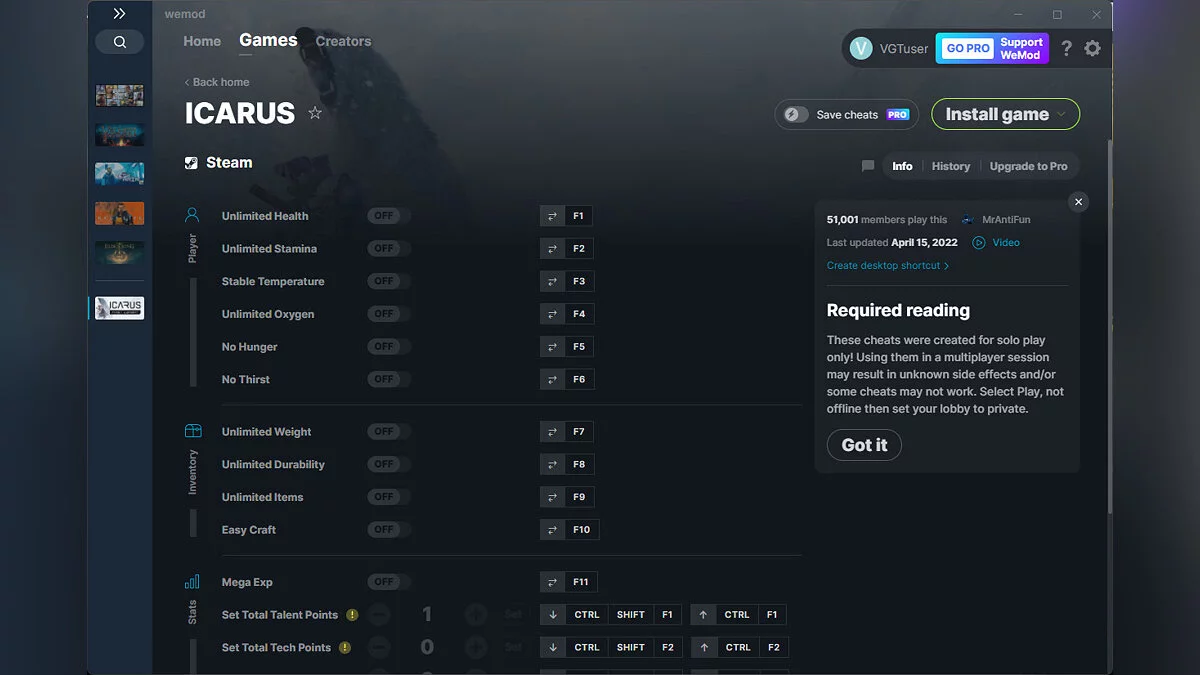Enable Unlimited Oxygen toggle
The image size is (1200, 675).
pyautogui.click(x=388, y=314)
